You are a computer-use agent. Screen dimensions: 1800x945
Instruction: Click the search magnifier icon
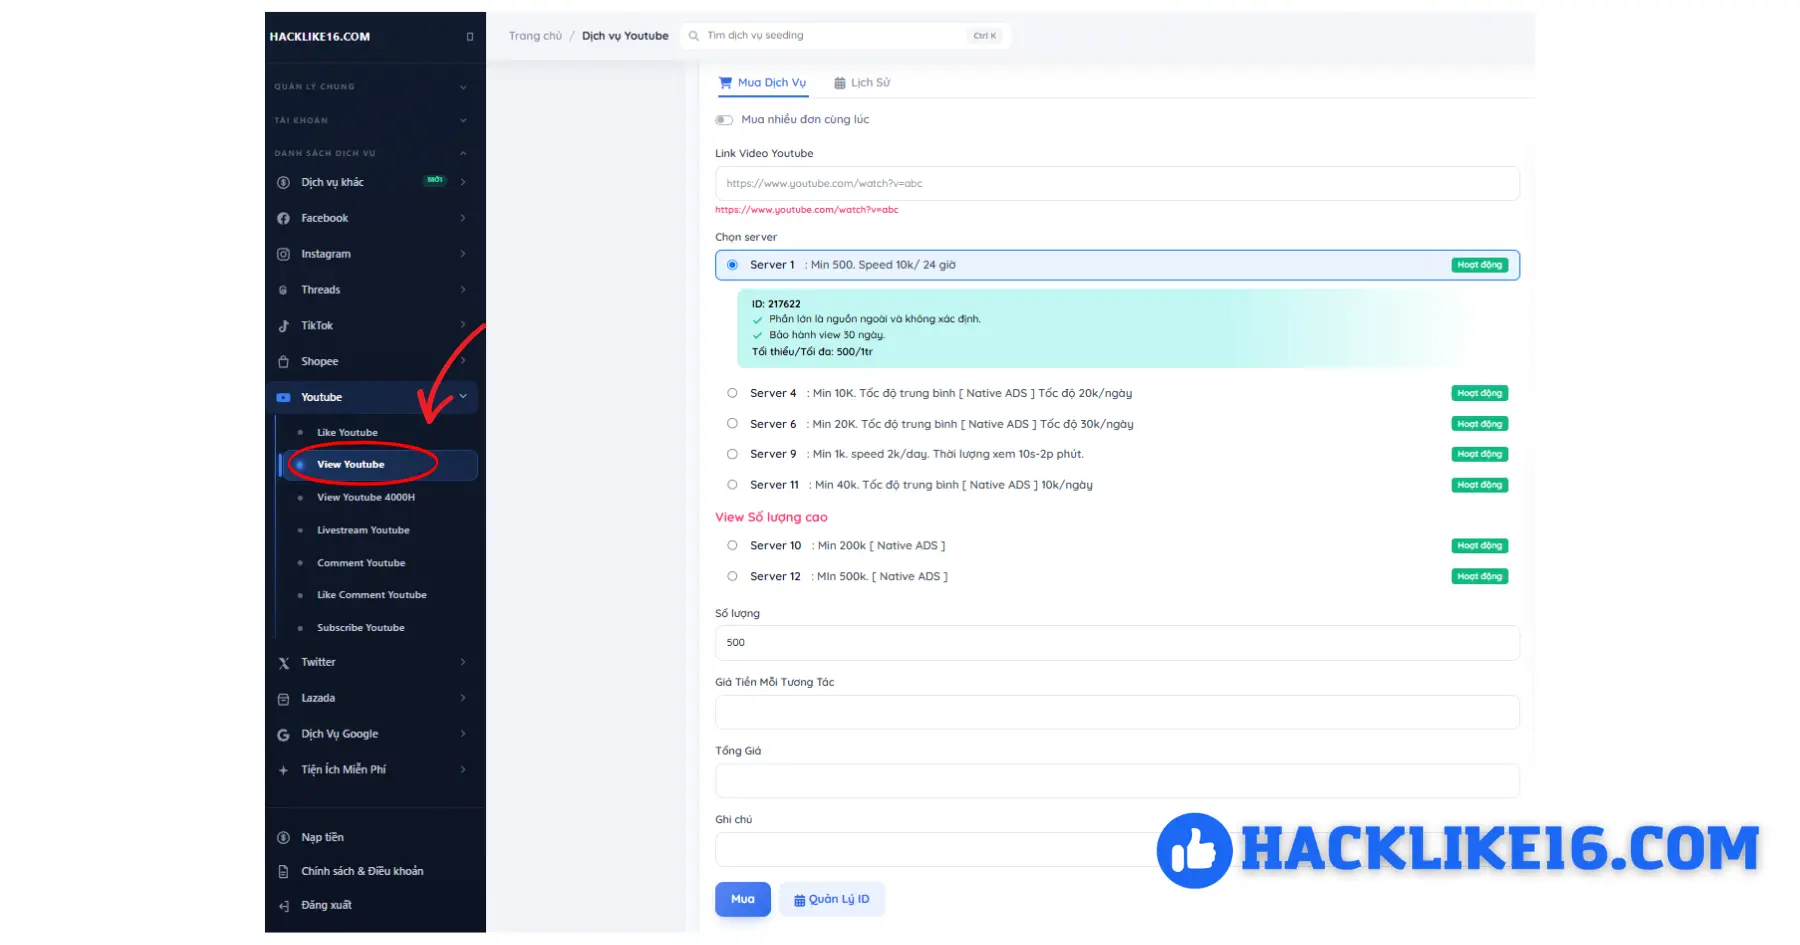pos(694,36)
